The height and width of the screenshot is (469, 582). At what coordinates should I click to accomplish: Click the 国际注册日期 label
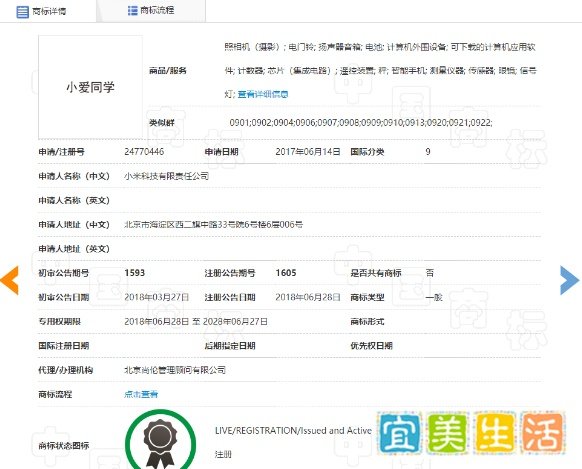tap(63, 346)
